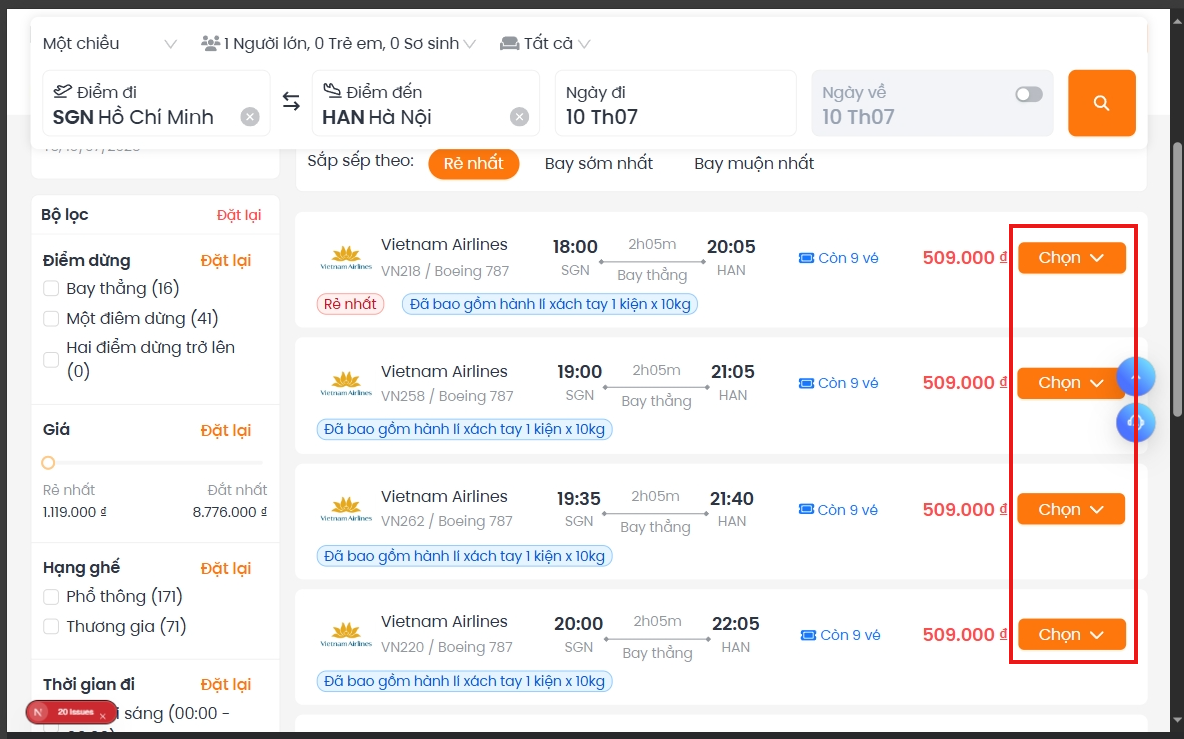The width and height of the screenshot is (1184, 739).
Task: Click the price range slider handle
Action: (48, 463)
